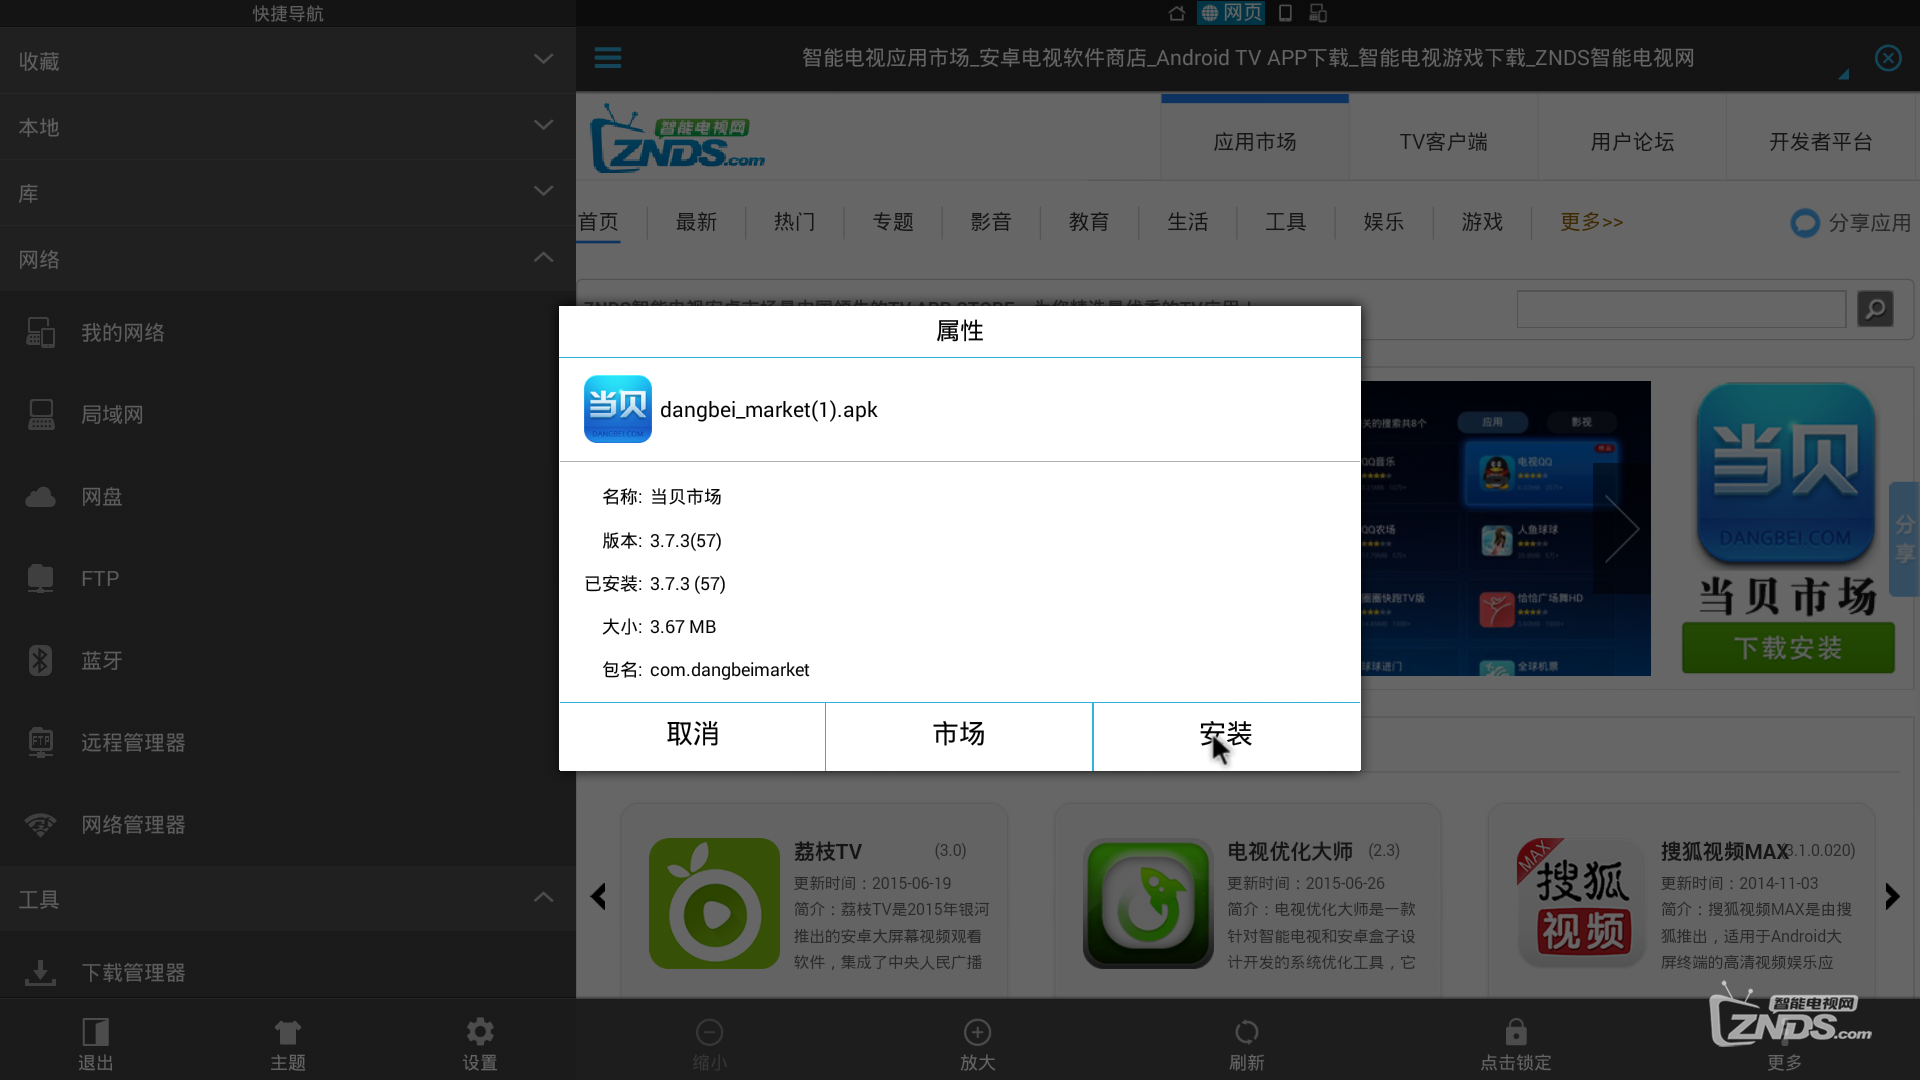1920x1080 pixels.
Task: Click the 快捷导航 header
Action: (287, 13)
